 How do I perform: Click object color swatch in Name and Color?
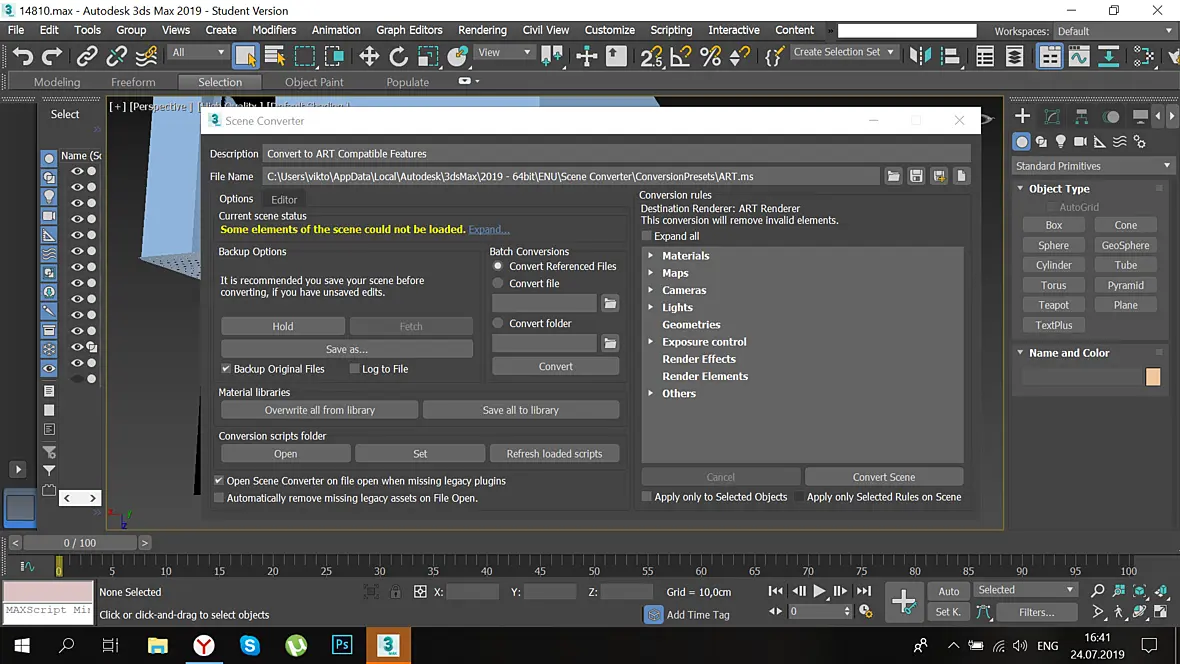(x=1152, y=376)
